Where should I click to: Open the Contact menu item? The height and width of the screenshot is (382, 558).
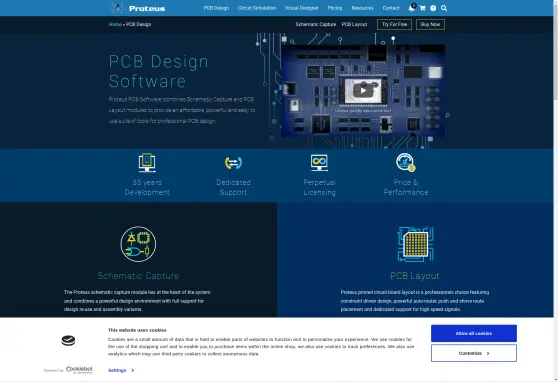[x=391, y=8]
